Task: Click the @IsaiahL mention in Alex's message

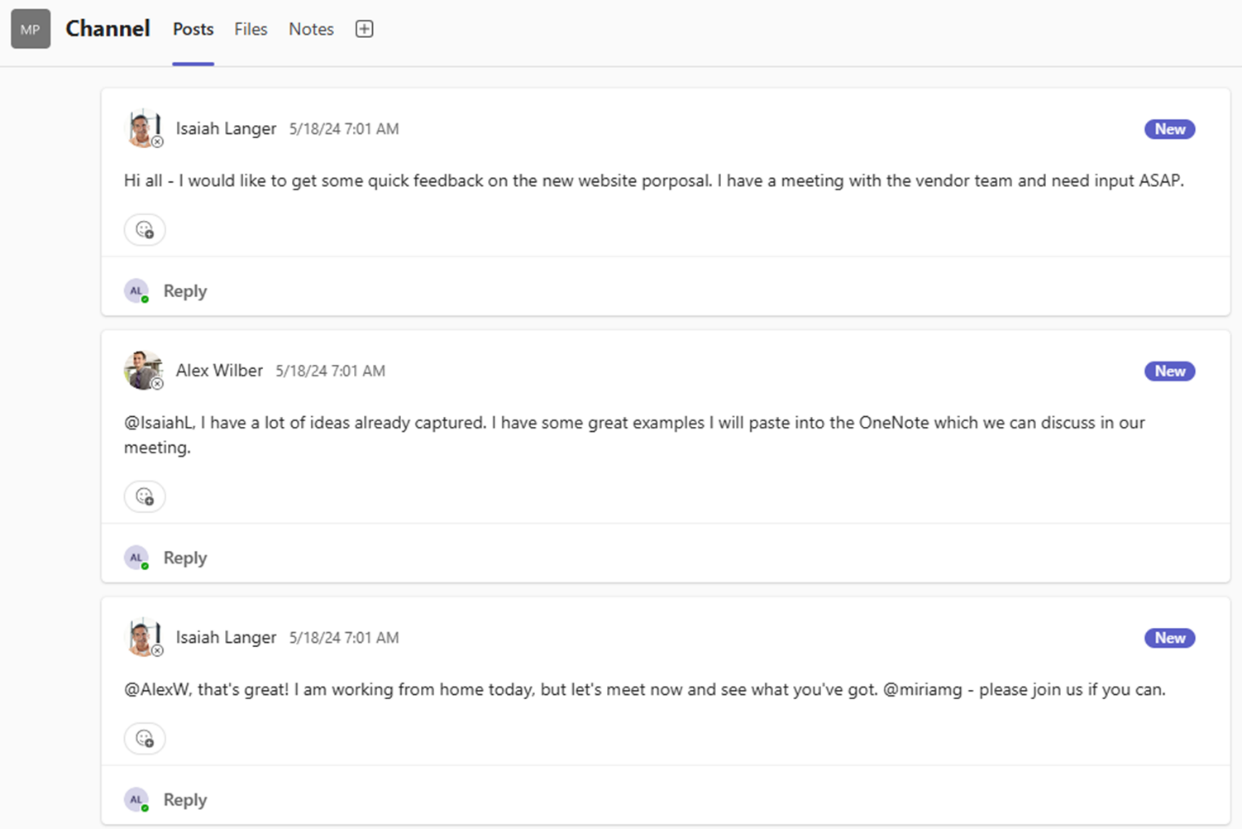Action: tap(157, 422)
